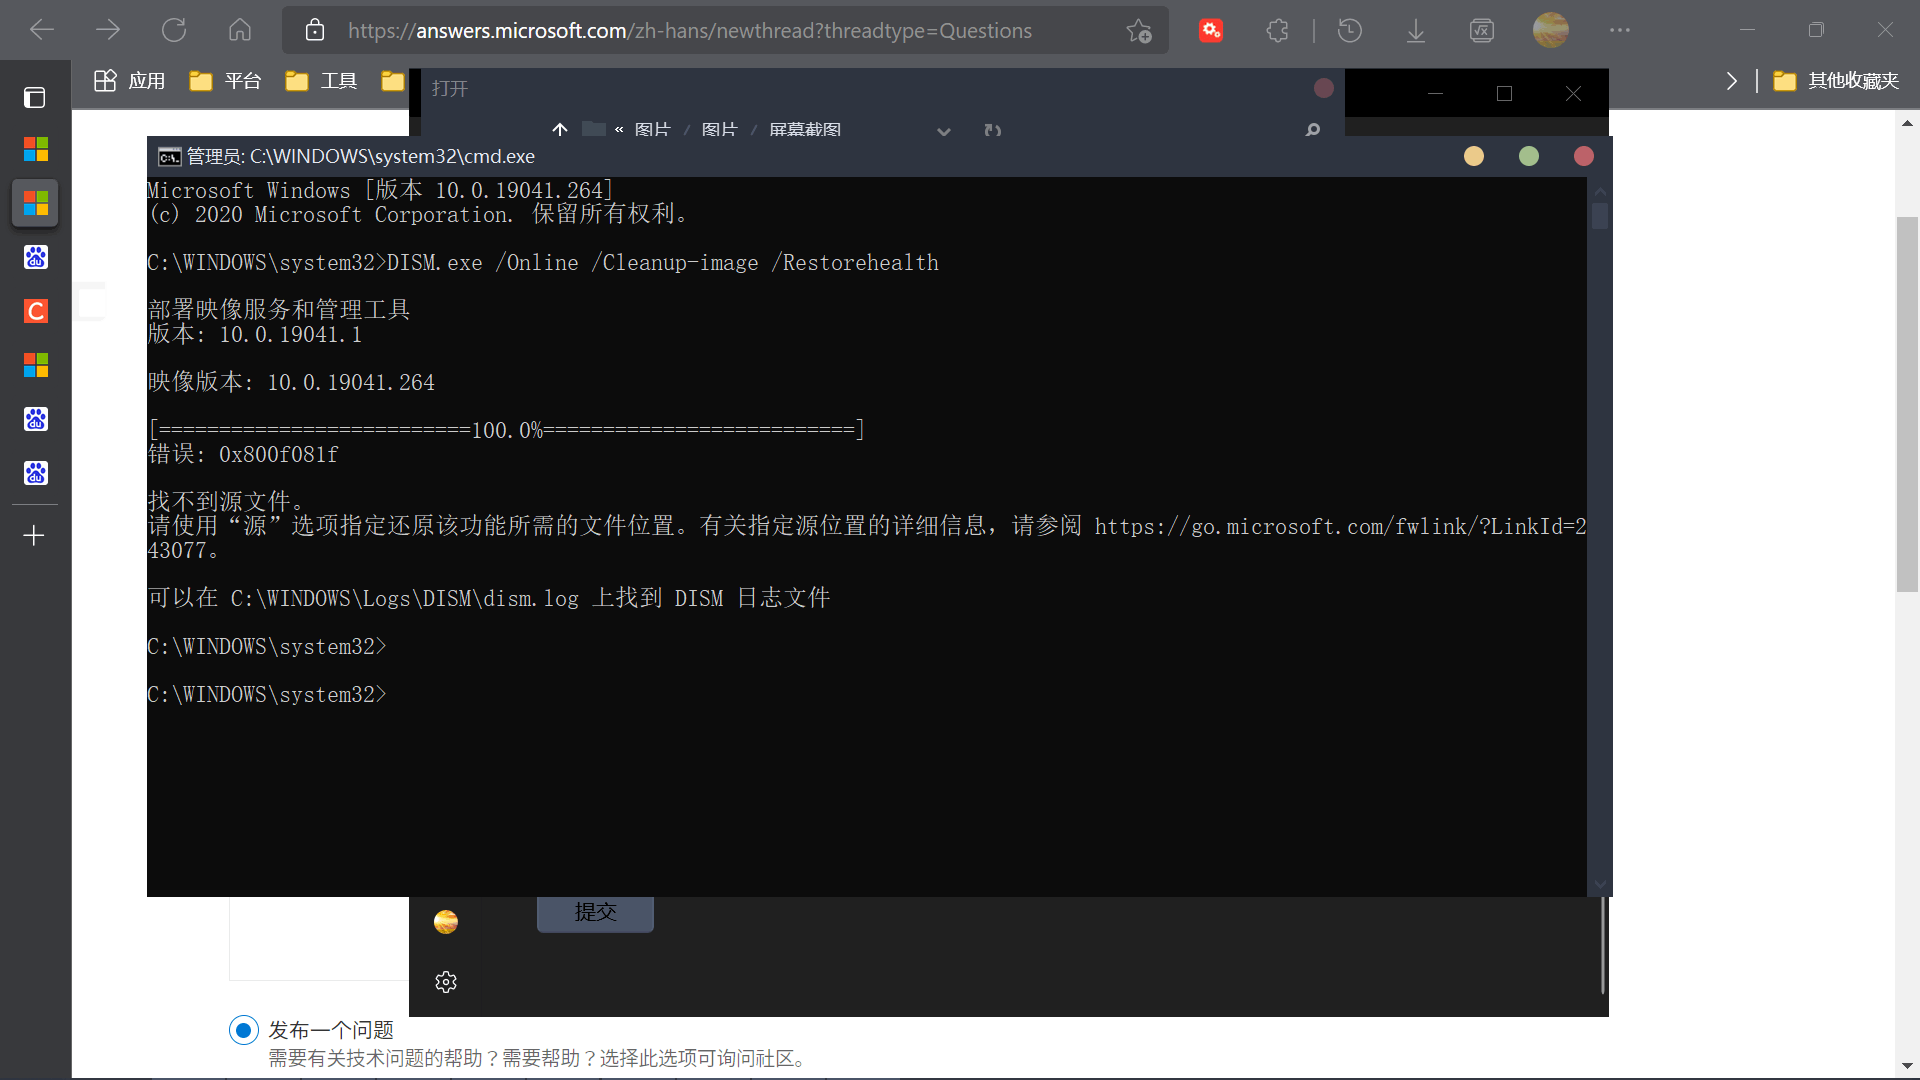1920x1080 pixels.
Task: Toggle the vertical tabs pane icon
Action: [35, 97]
